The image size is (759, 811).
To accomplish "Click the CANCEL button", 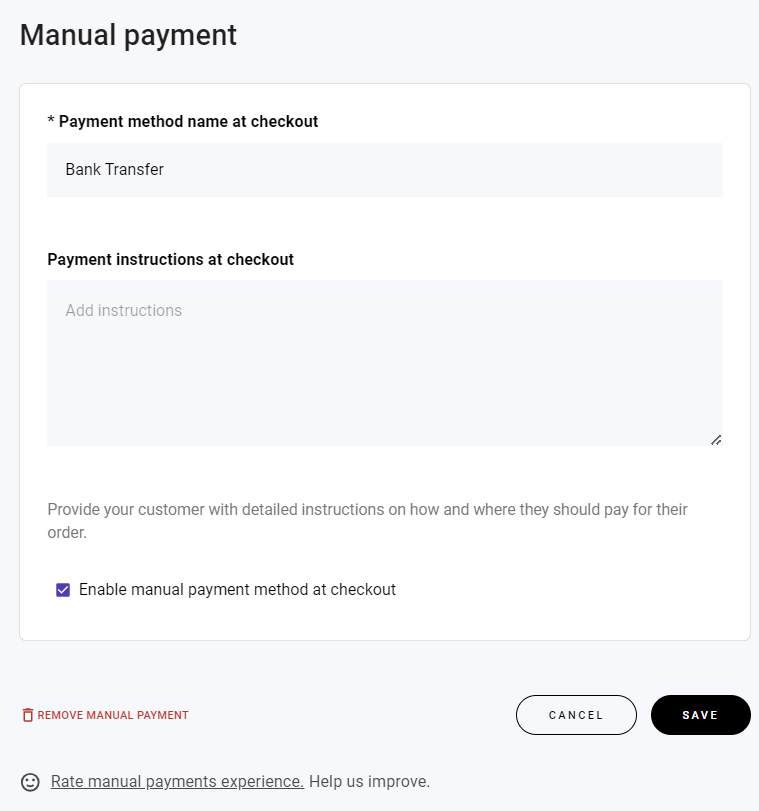I will click(576, 715).
